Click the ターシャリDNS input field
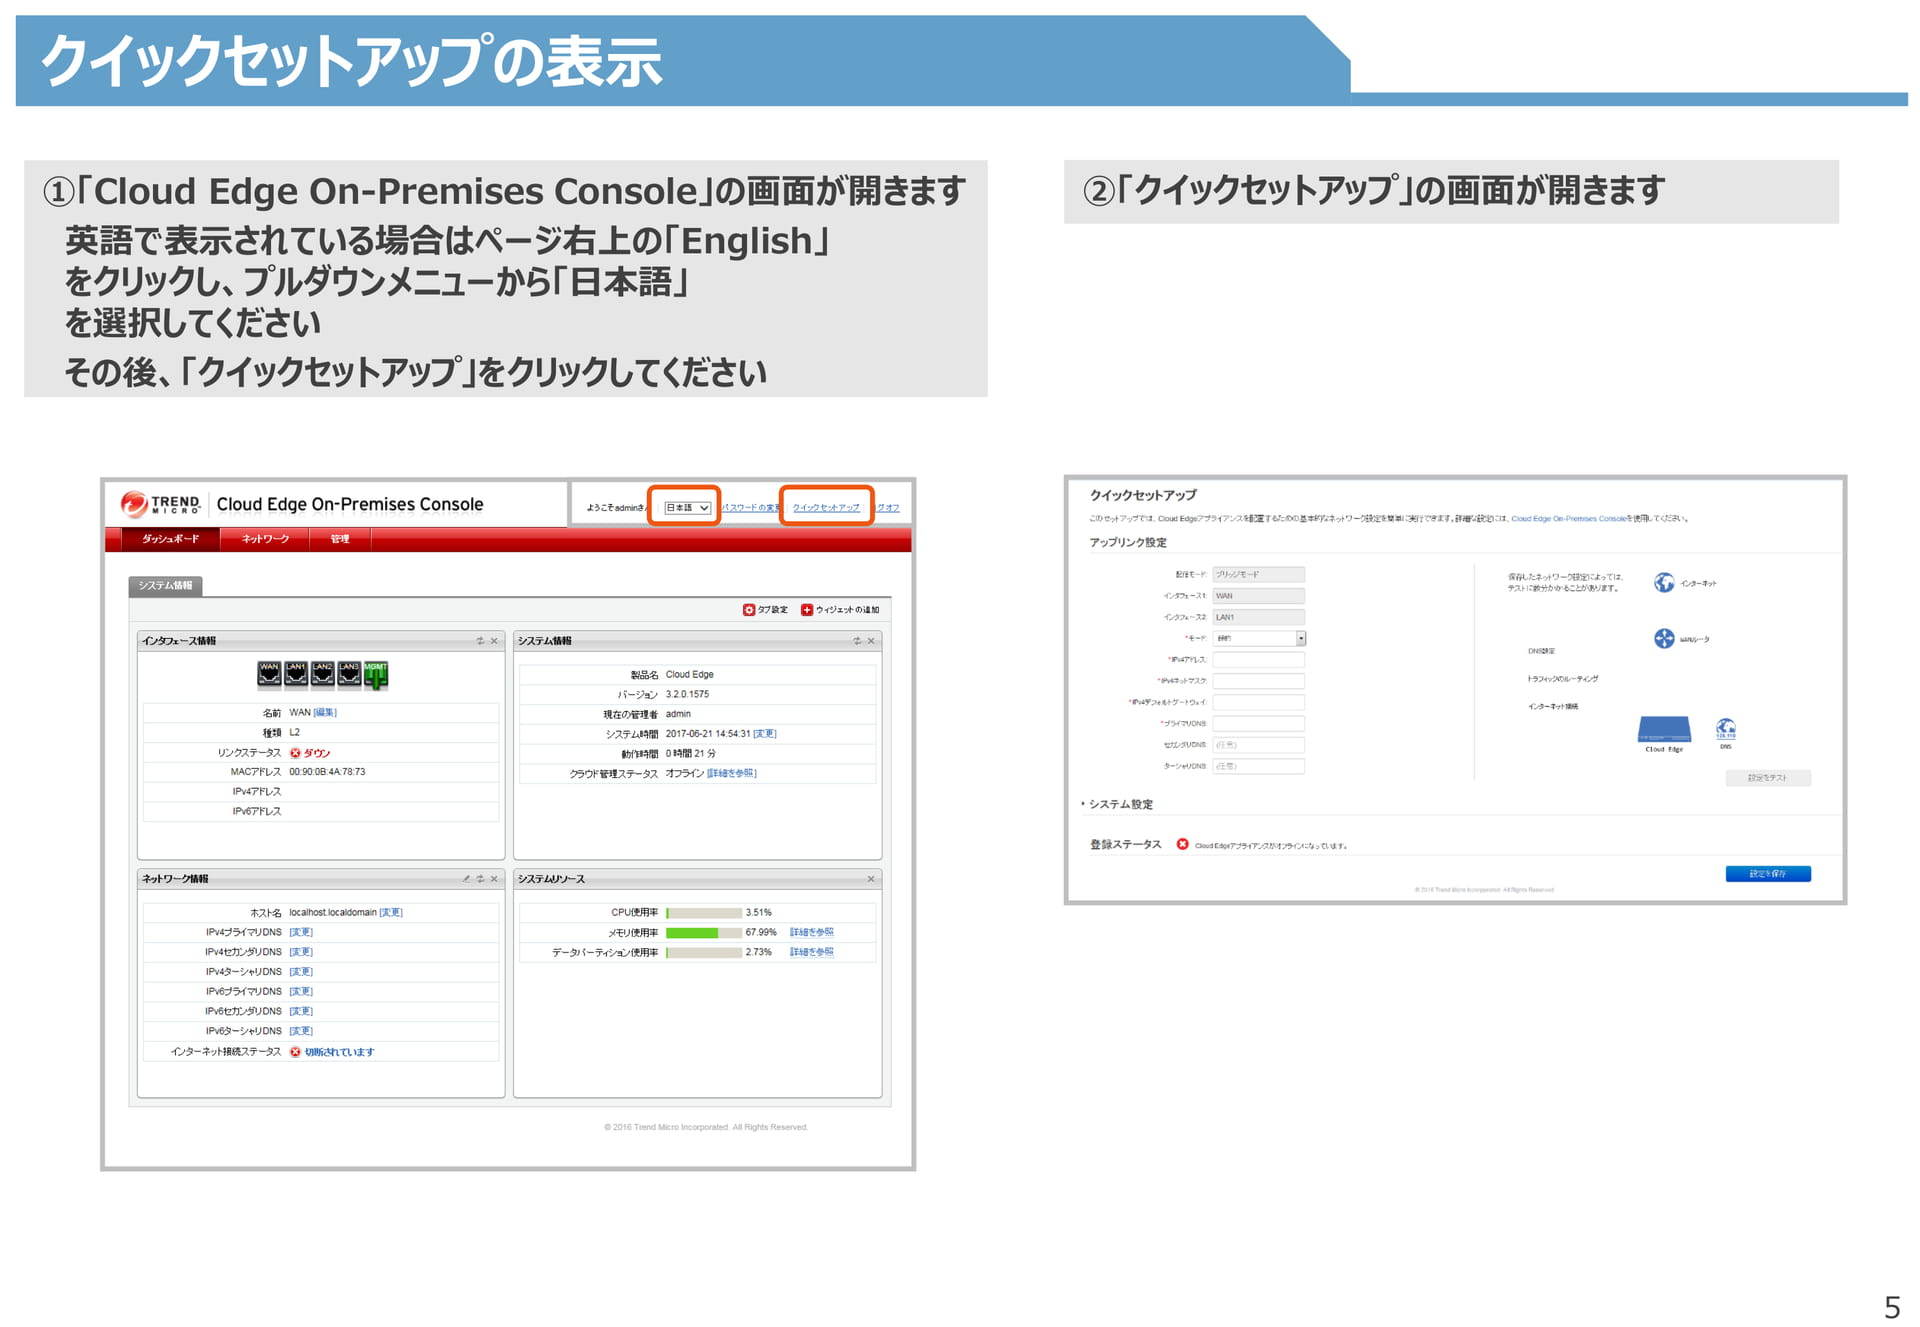The image size is (1920, 1327). point(1259,767)
